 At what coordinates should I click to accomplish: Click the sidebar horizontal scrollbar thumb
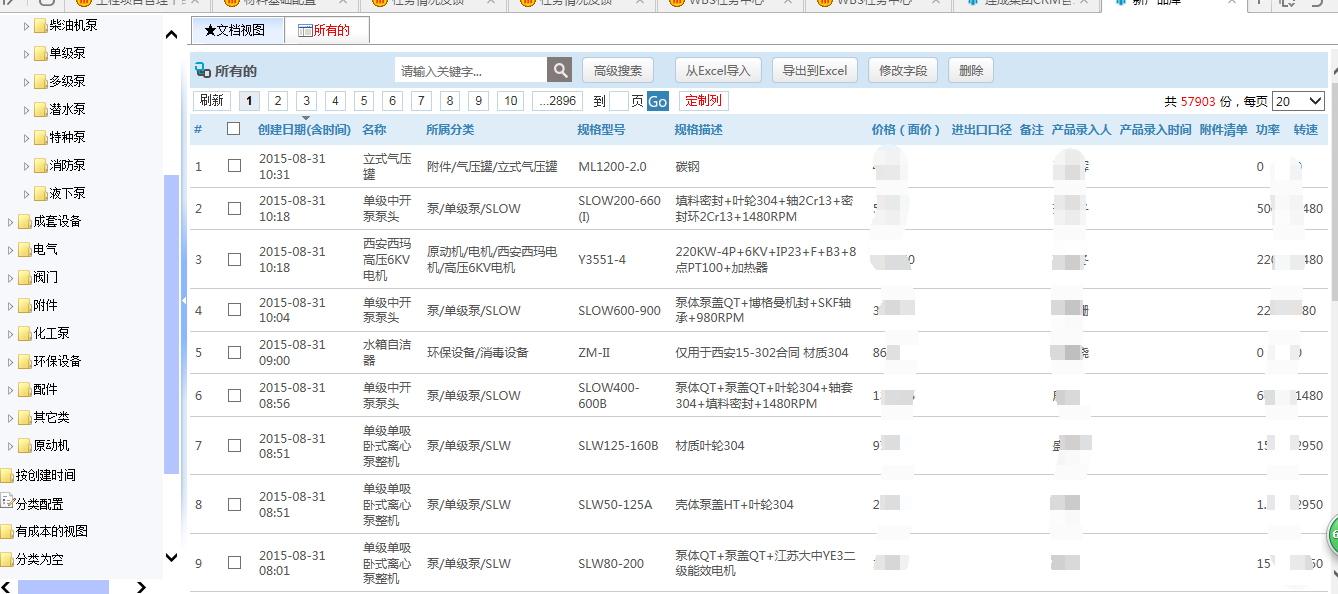pos(64,587)
